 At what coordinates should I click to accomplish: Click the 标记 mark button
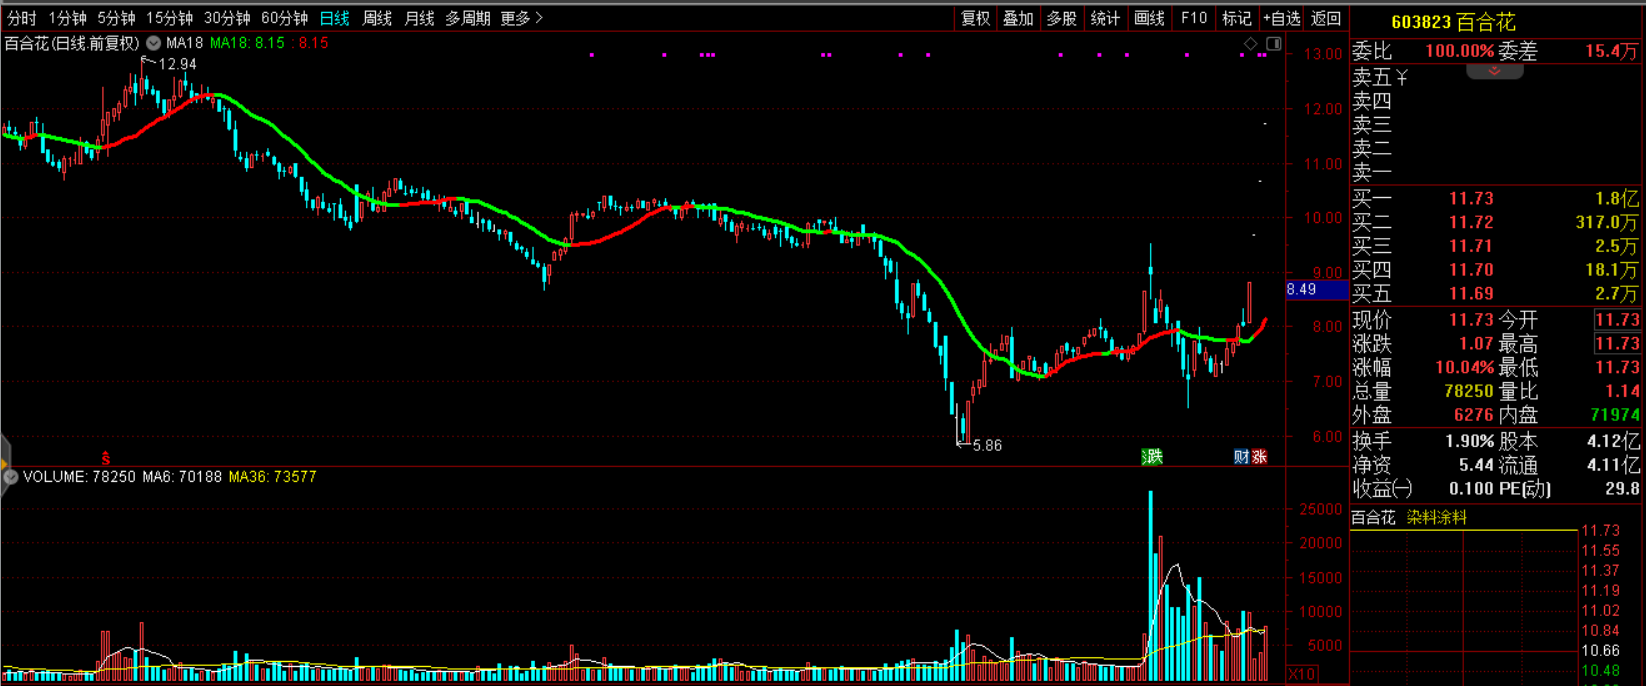click(x=1236, y=18)
